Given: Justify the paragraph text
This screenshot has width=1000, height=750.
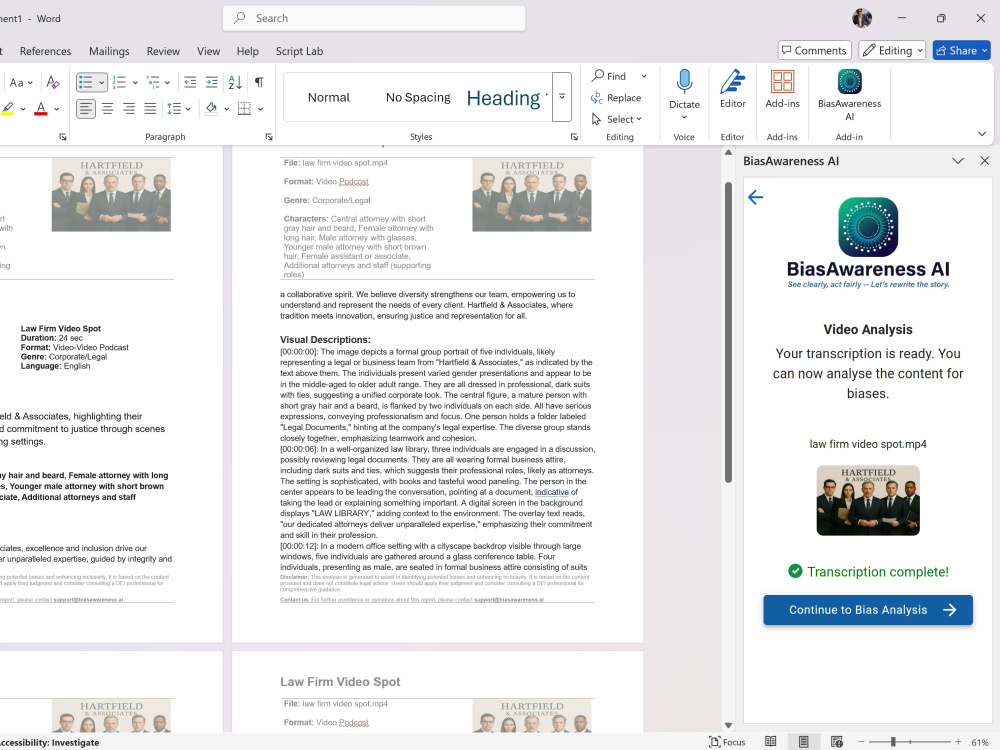Looking at the screenshot, I should pyautogui.click(x=150, y=109).
